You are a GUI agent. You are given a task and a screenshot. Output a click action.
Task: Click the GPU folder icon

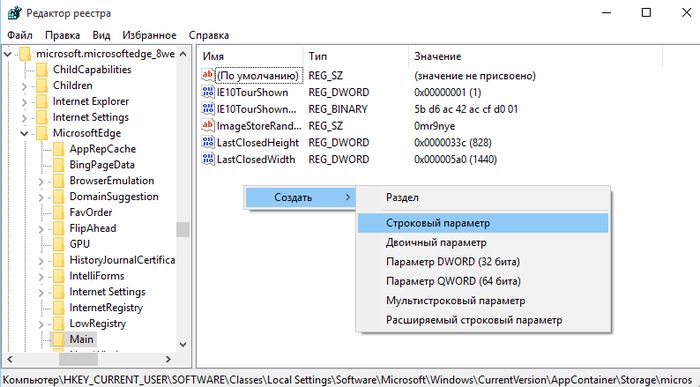pos(58,244)
